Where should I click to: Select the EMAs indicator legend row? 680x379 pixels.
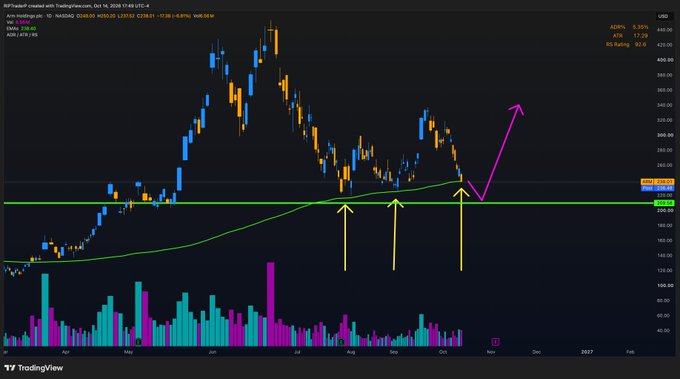21,29
